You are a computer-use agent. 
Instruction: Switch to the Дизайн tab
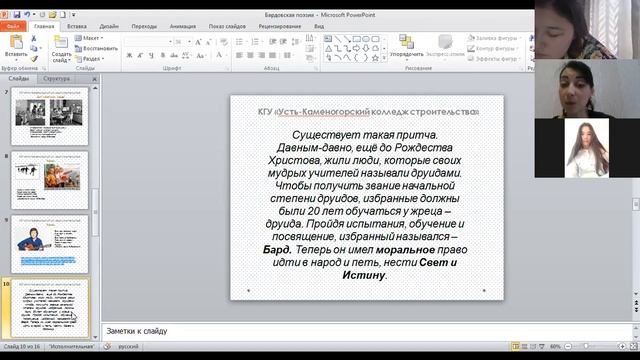pos(109,26)
